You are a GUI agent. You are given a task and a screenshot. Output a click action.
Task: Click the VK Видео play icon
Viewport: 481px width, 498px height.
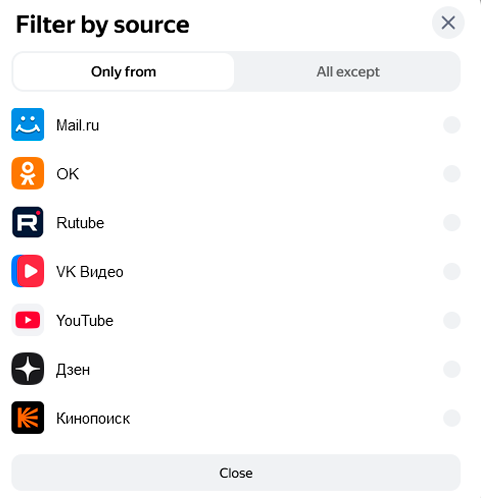(28, 271)
